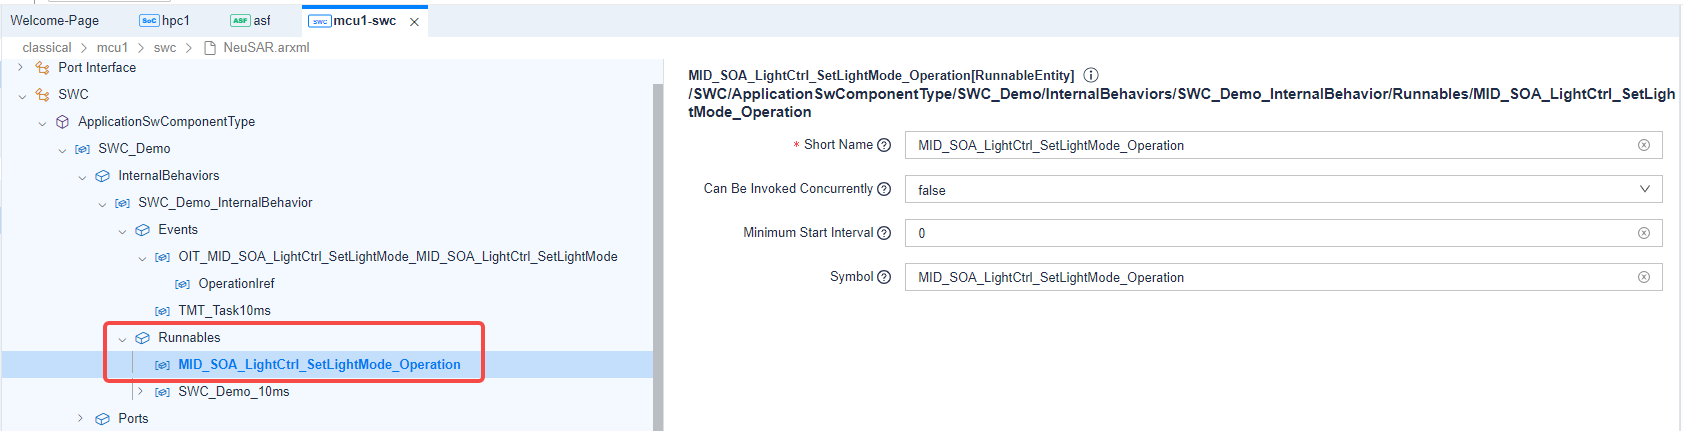The width and height of the screenshot is (1683, 431).
Task: Select TMT_Task10ms event in tree
Action: 224,311
